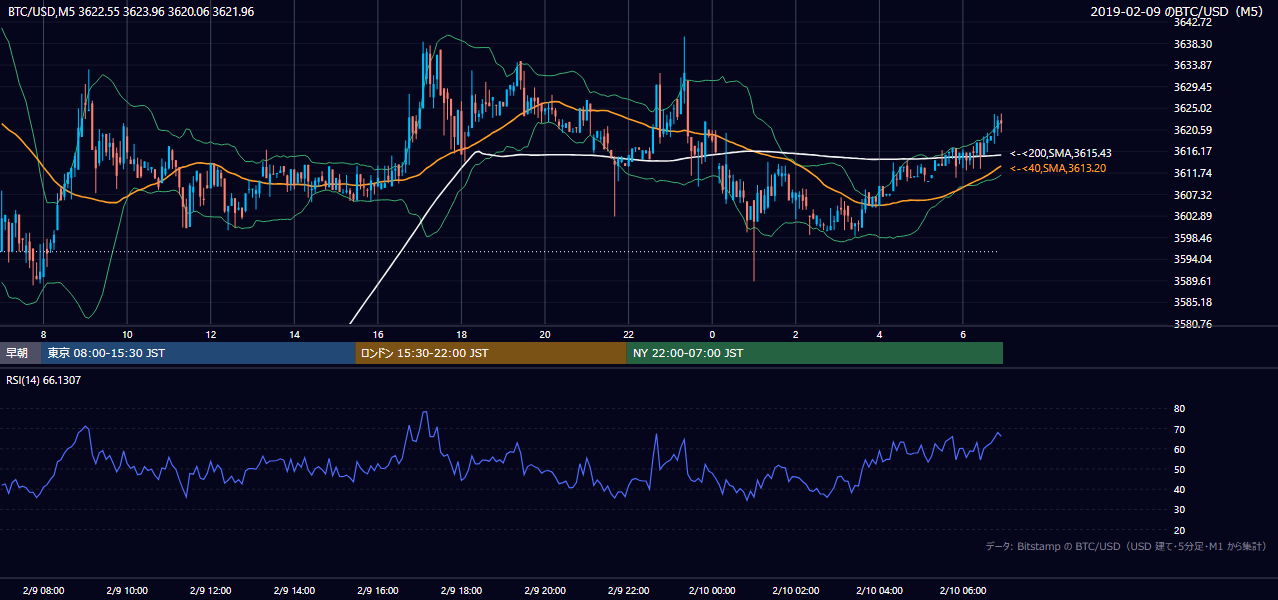The image size is (1278, 600).
Task: Click the bottom time label 2/9 16:00
Action: pos(378,590)
